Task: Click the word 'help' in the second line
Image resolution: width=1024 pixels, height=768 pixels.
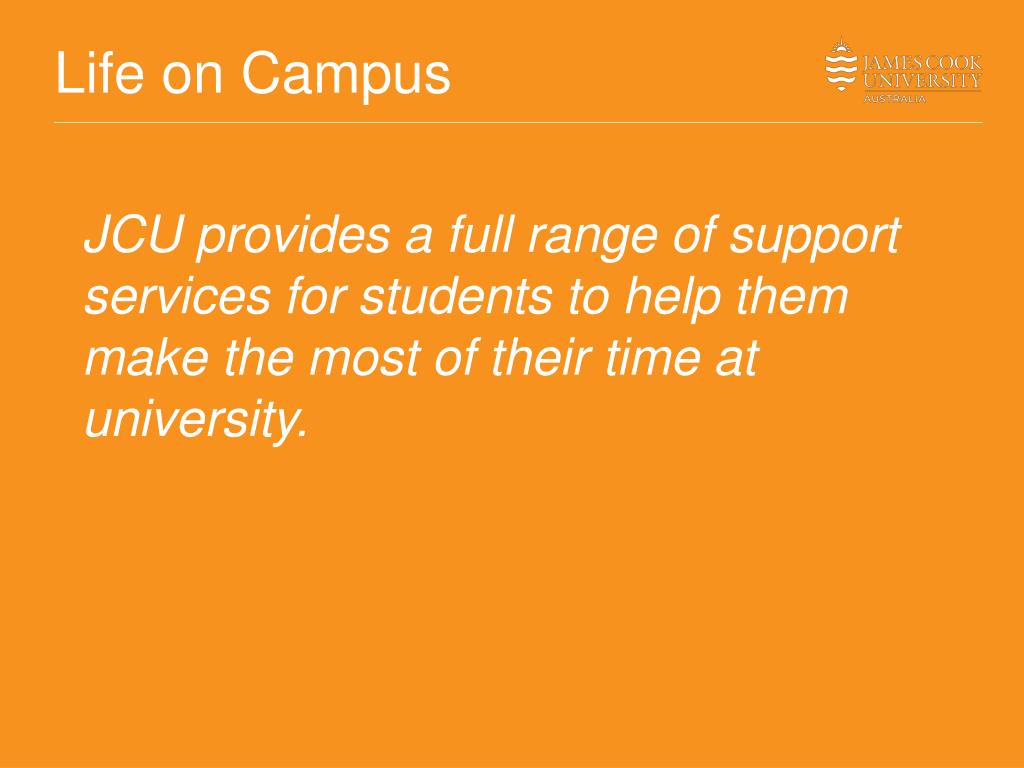Action: 673,298
